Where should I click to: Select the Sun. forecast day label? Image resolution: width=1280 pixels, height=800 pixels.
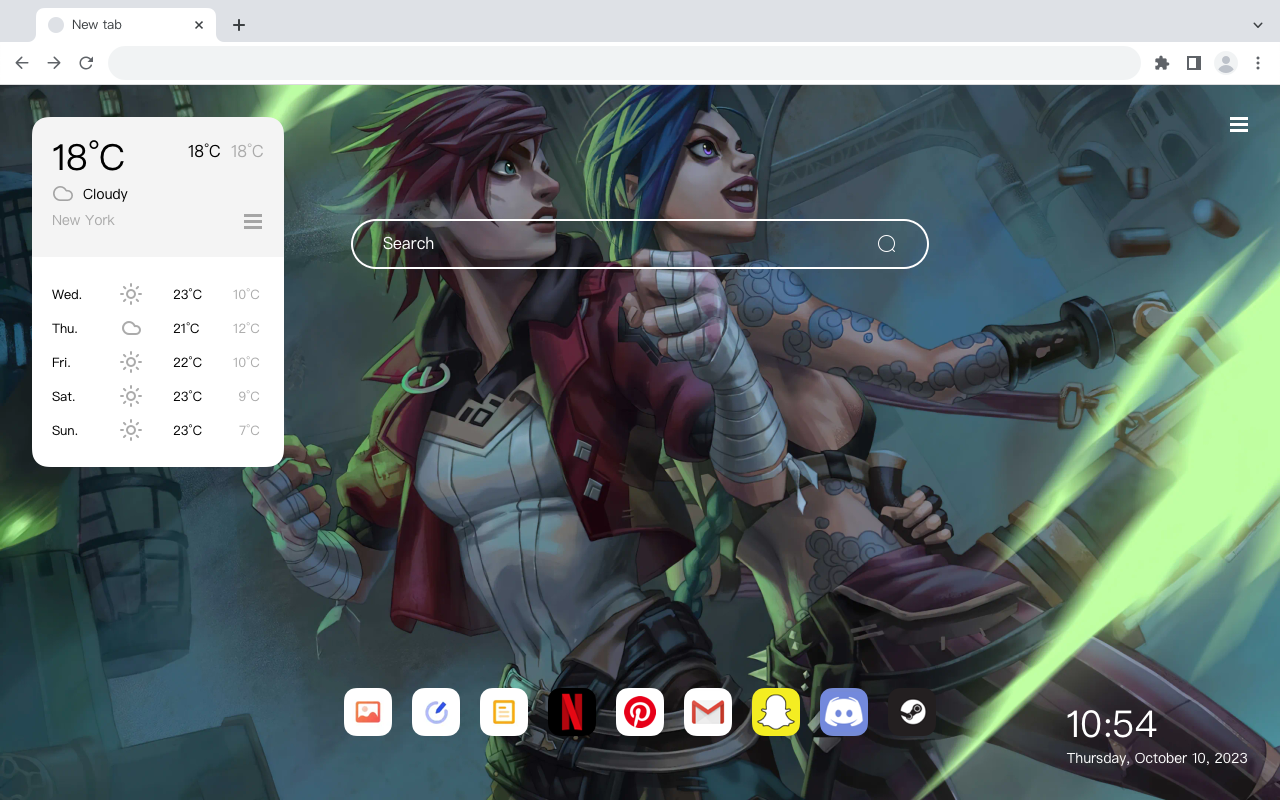65,430
